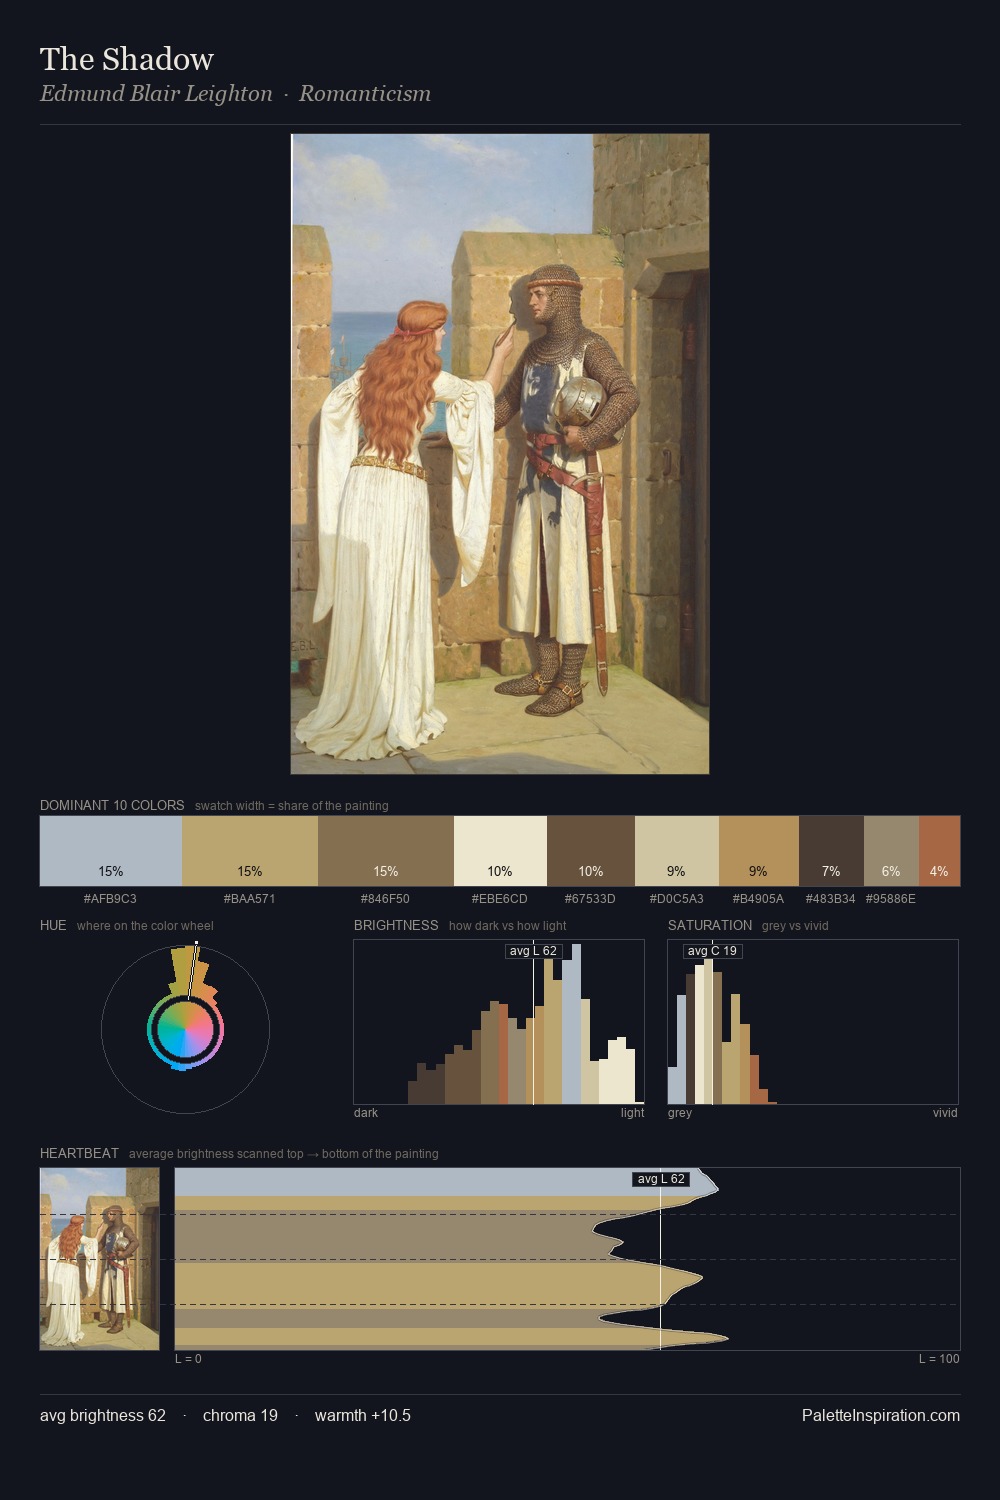Click the 'vivid' axis label
The width and height of the screenshot is (1000, 1500).
click(945, 1112)
